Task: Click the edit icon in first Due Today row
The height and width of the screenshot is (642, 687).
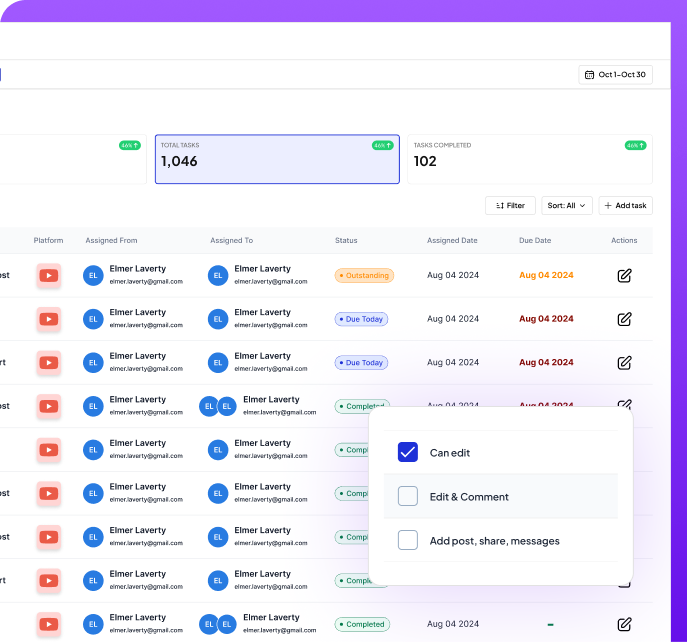Action: pyautogui.click(x=624, y=319)
